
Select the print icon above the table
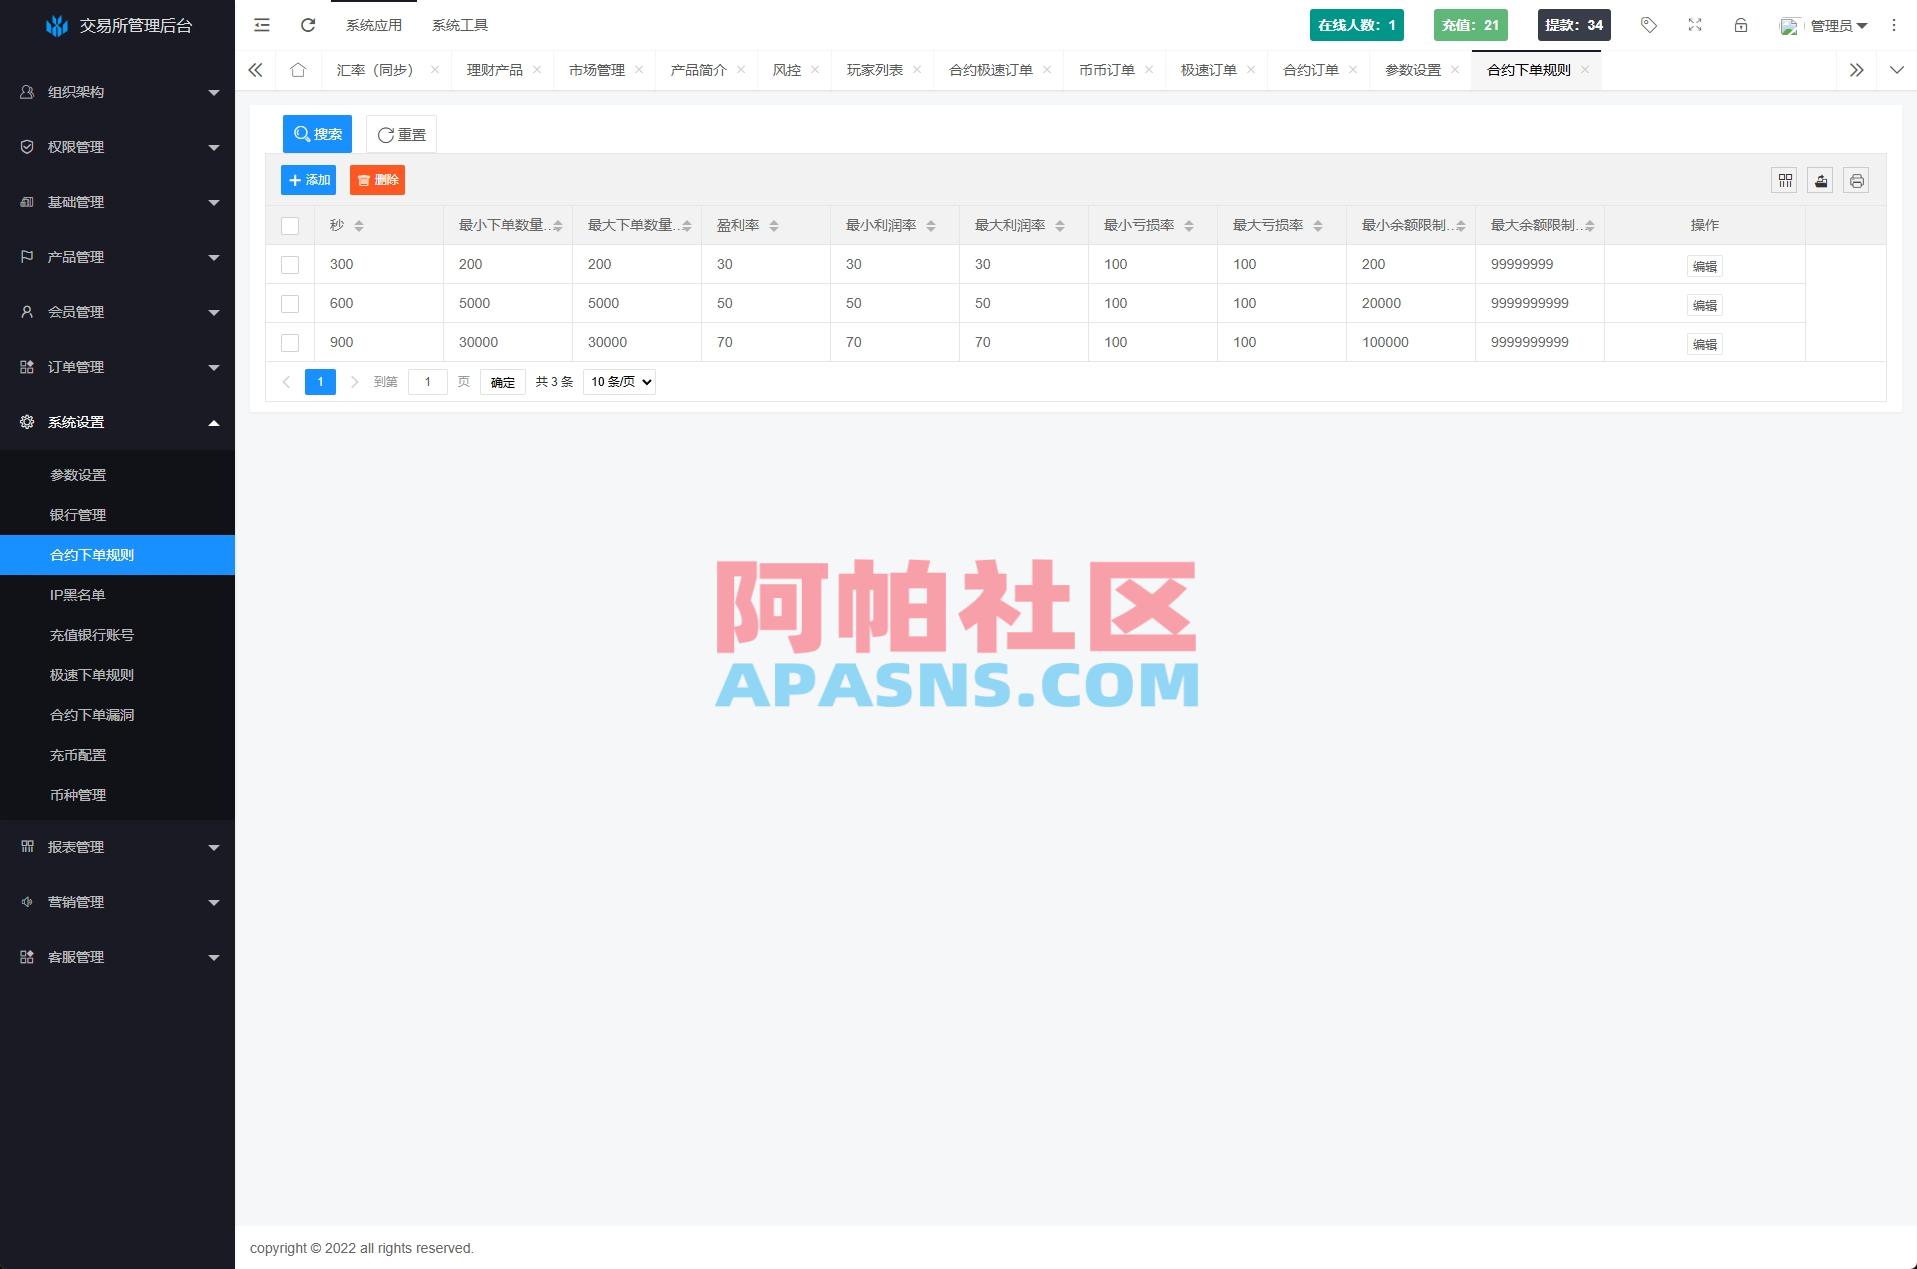pos(1856,180)
